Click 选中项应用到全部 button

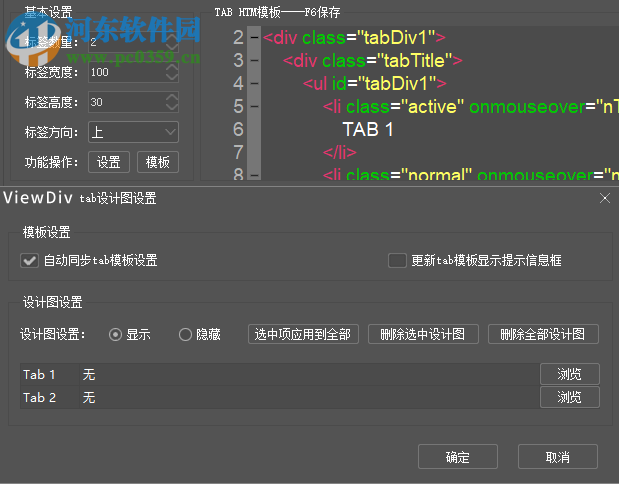(x=303, y=334)
